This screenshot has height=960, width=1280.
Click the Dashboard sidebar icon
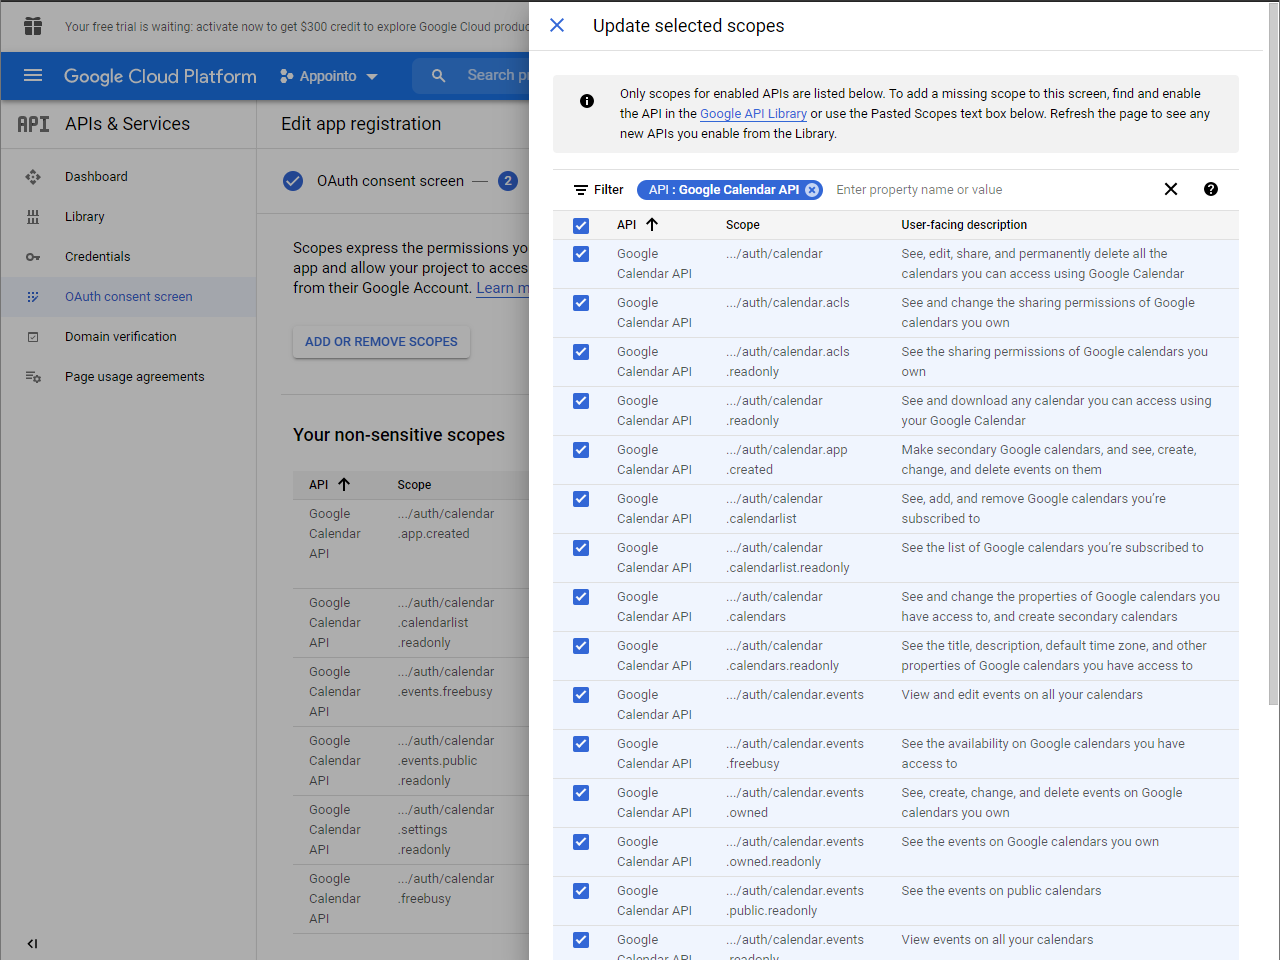coord(33,177)
